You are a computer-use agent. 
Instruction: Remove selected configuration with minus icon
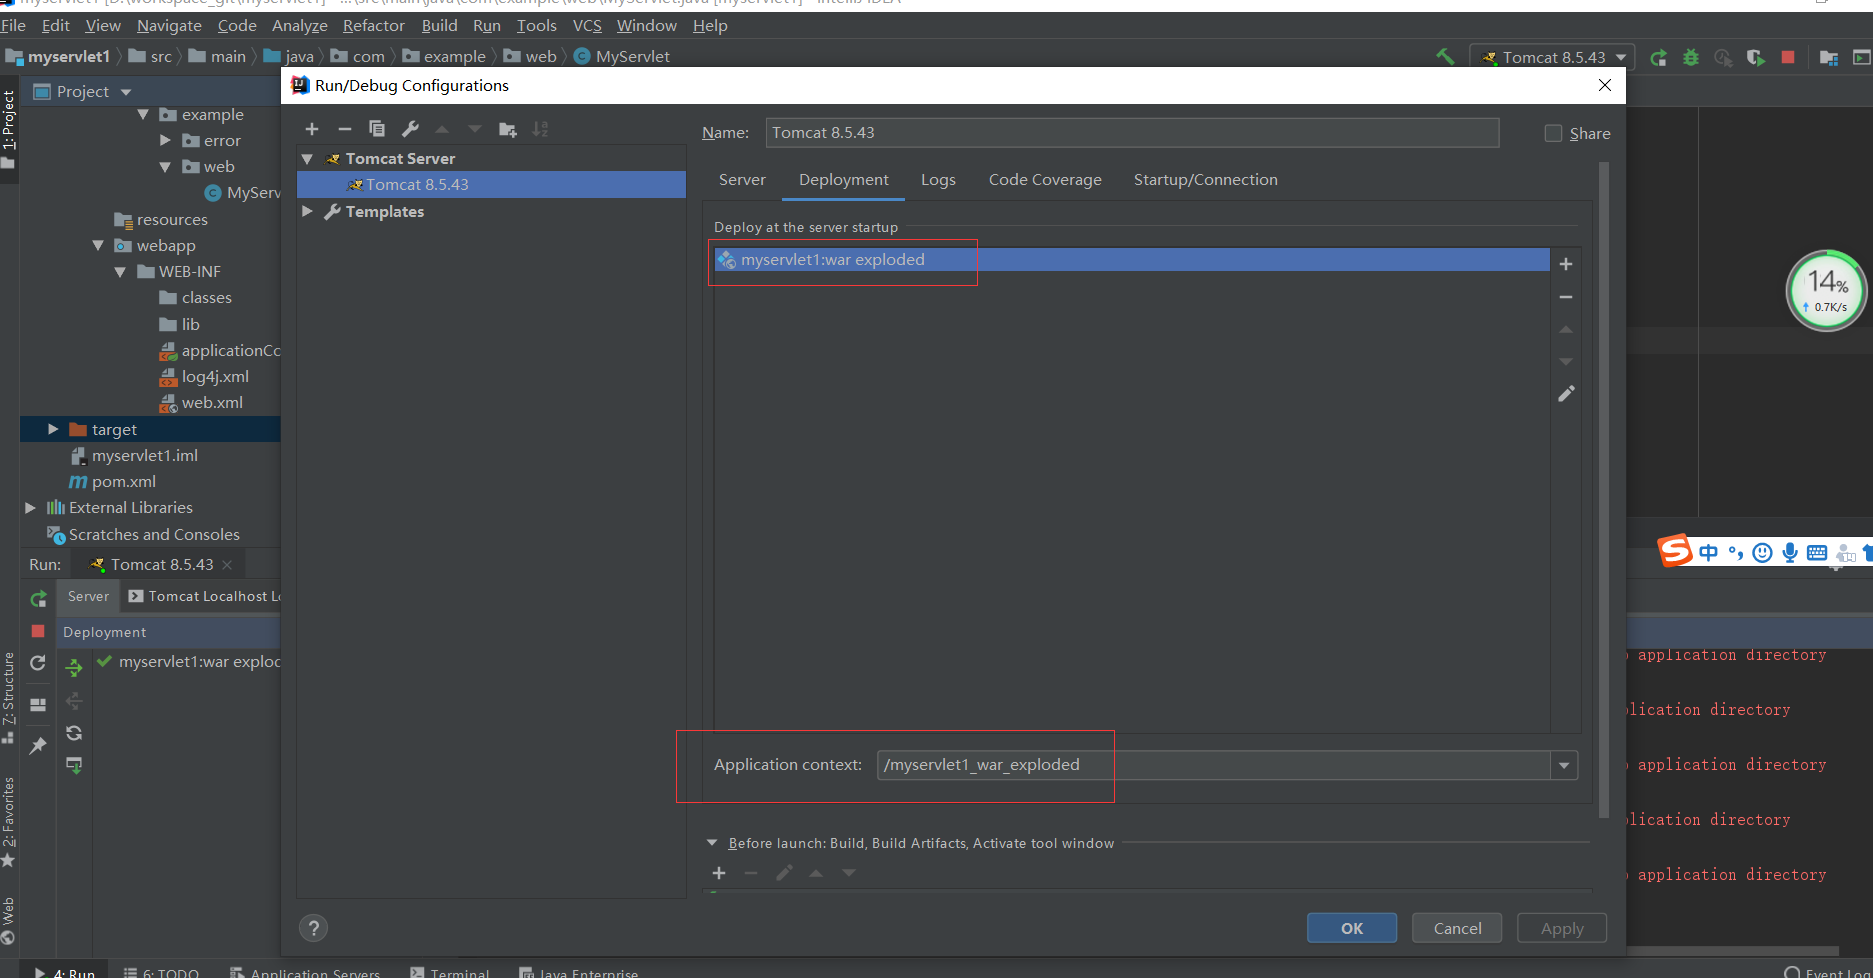345,129
